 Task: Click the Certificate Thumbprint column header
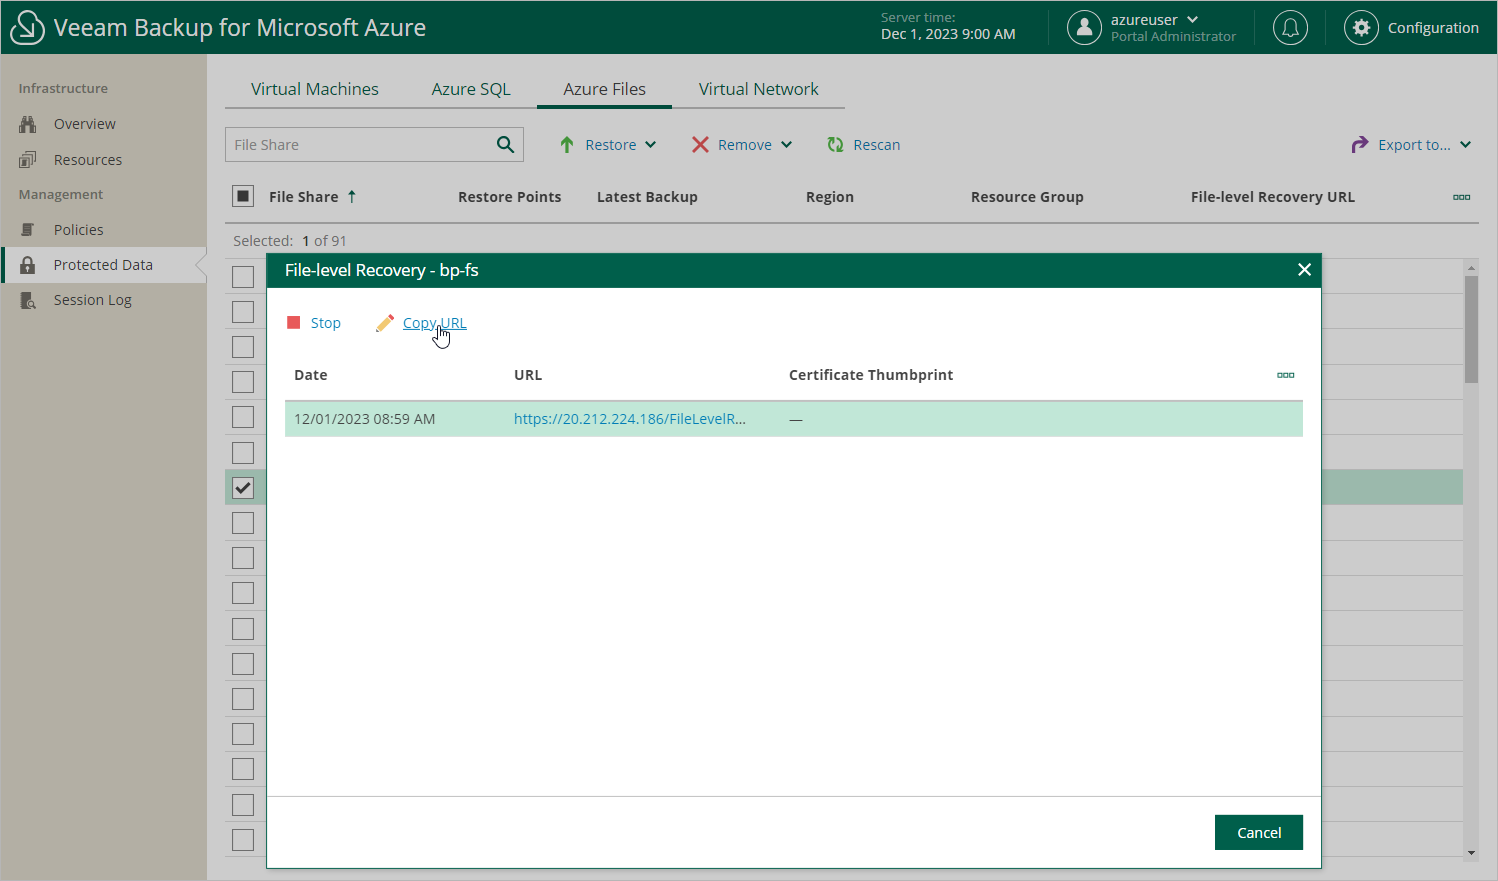[871, 375]
